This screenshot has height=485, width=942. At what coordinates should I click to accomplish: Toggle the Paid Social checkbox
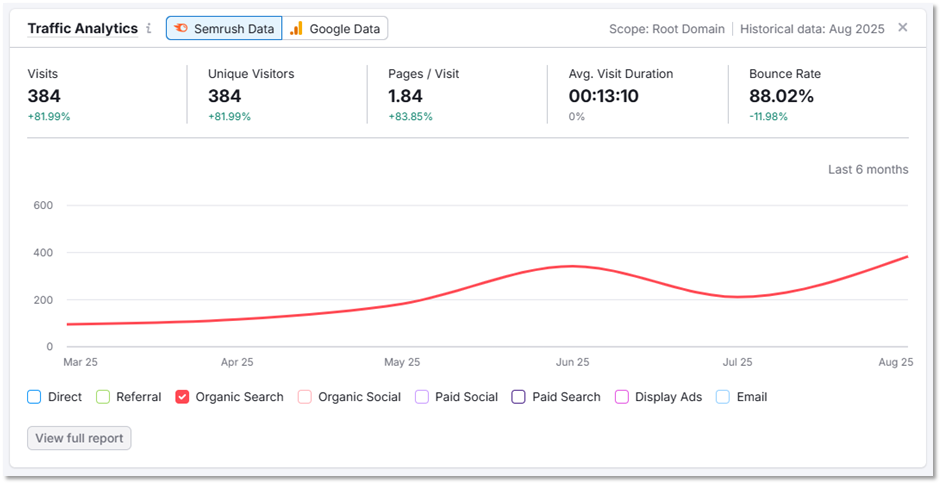tap(422, 397)
